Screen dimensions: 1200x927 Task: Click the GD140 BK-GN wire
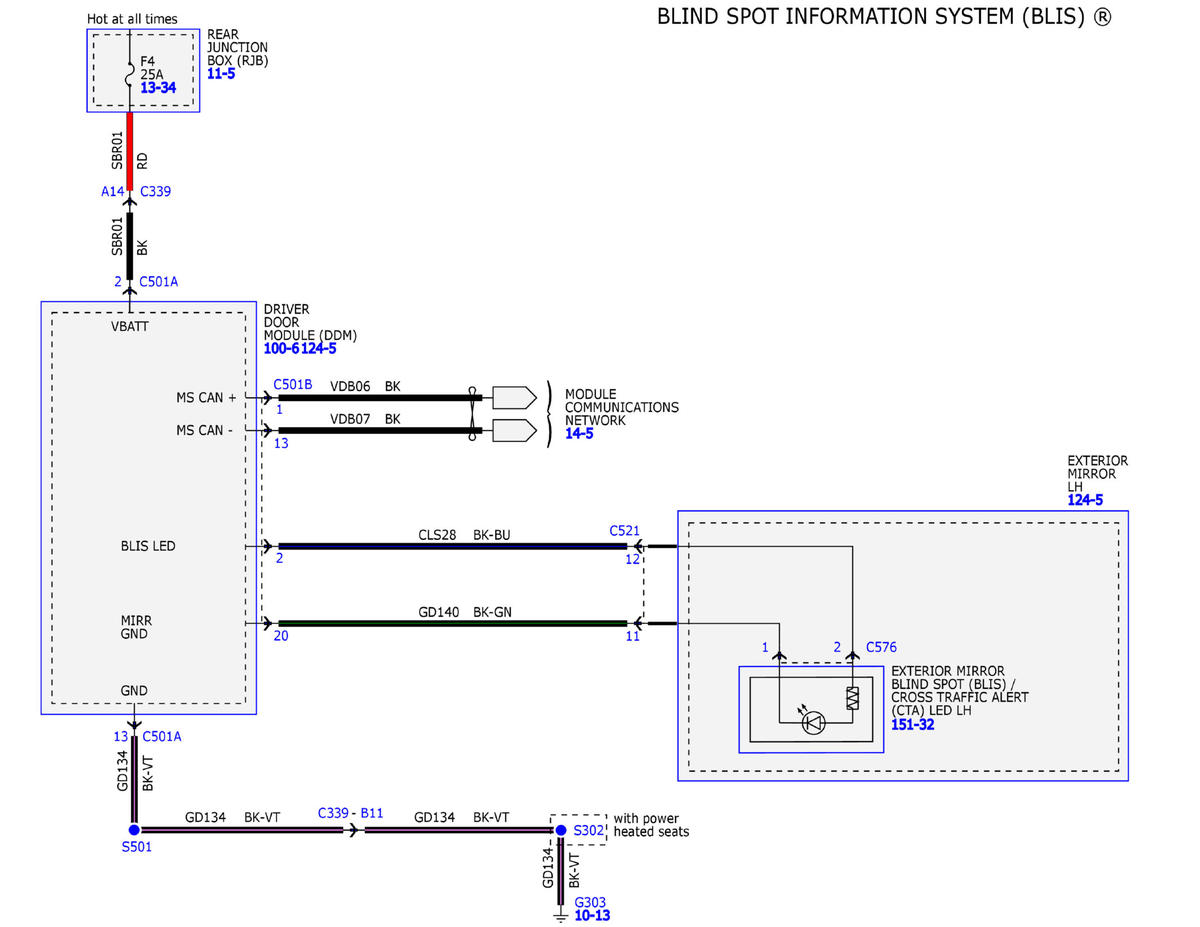tap(453, 623)
